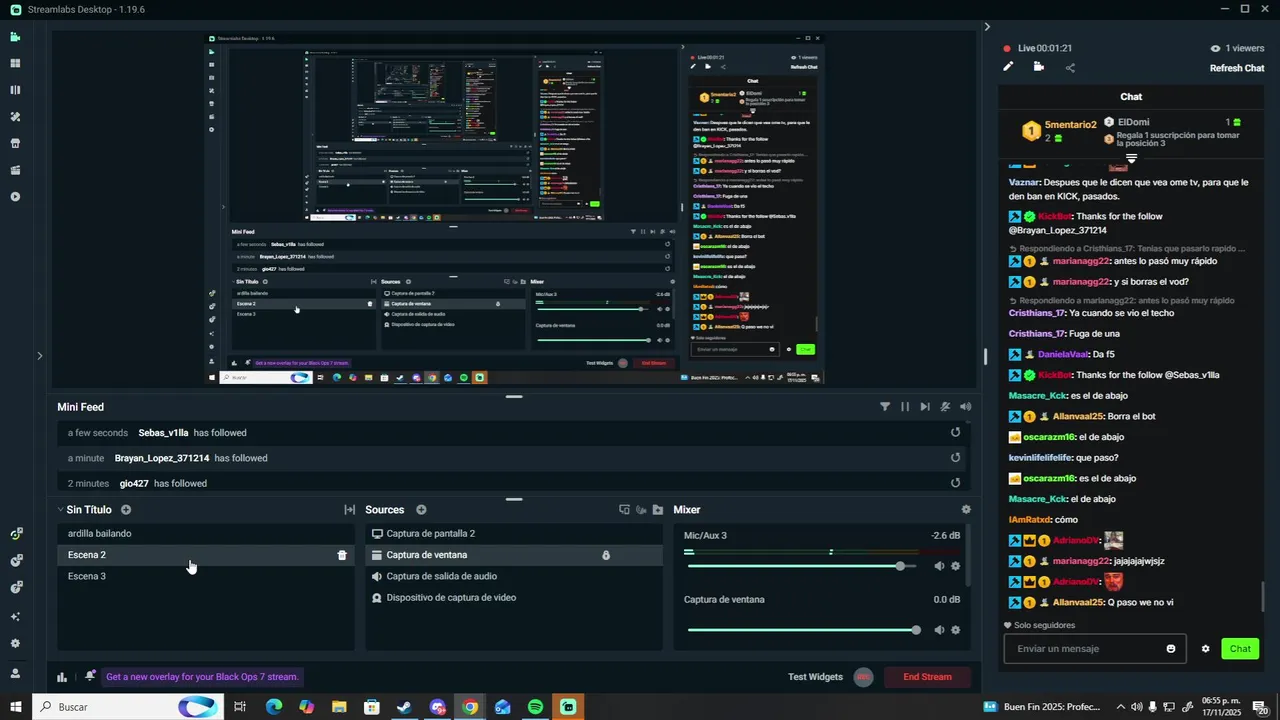Click the Refresh Chat button
Viewport: 1280px width, 720px height.
[x=1237, y=68]
